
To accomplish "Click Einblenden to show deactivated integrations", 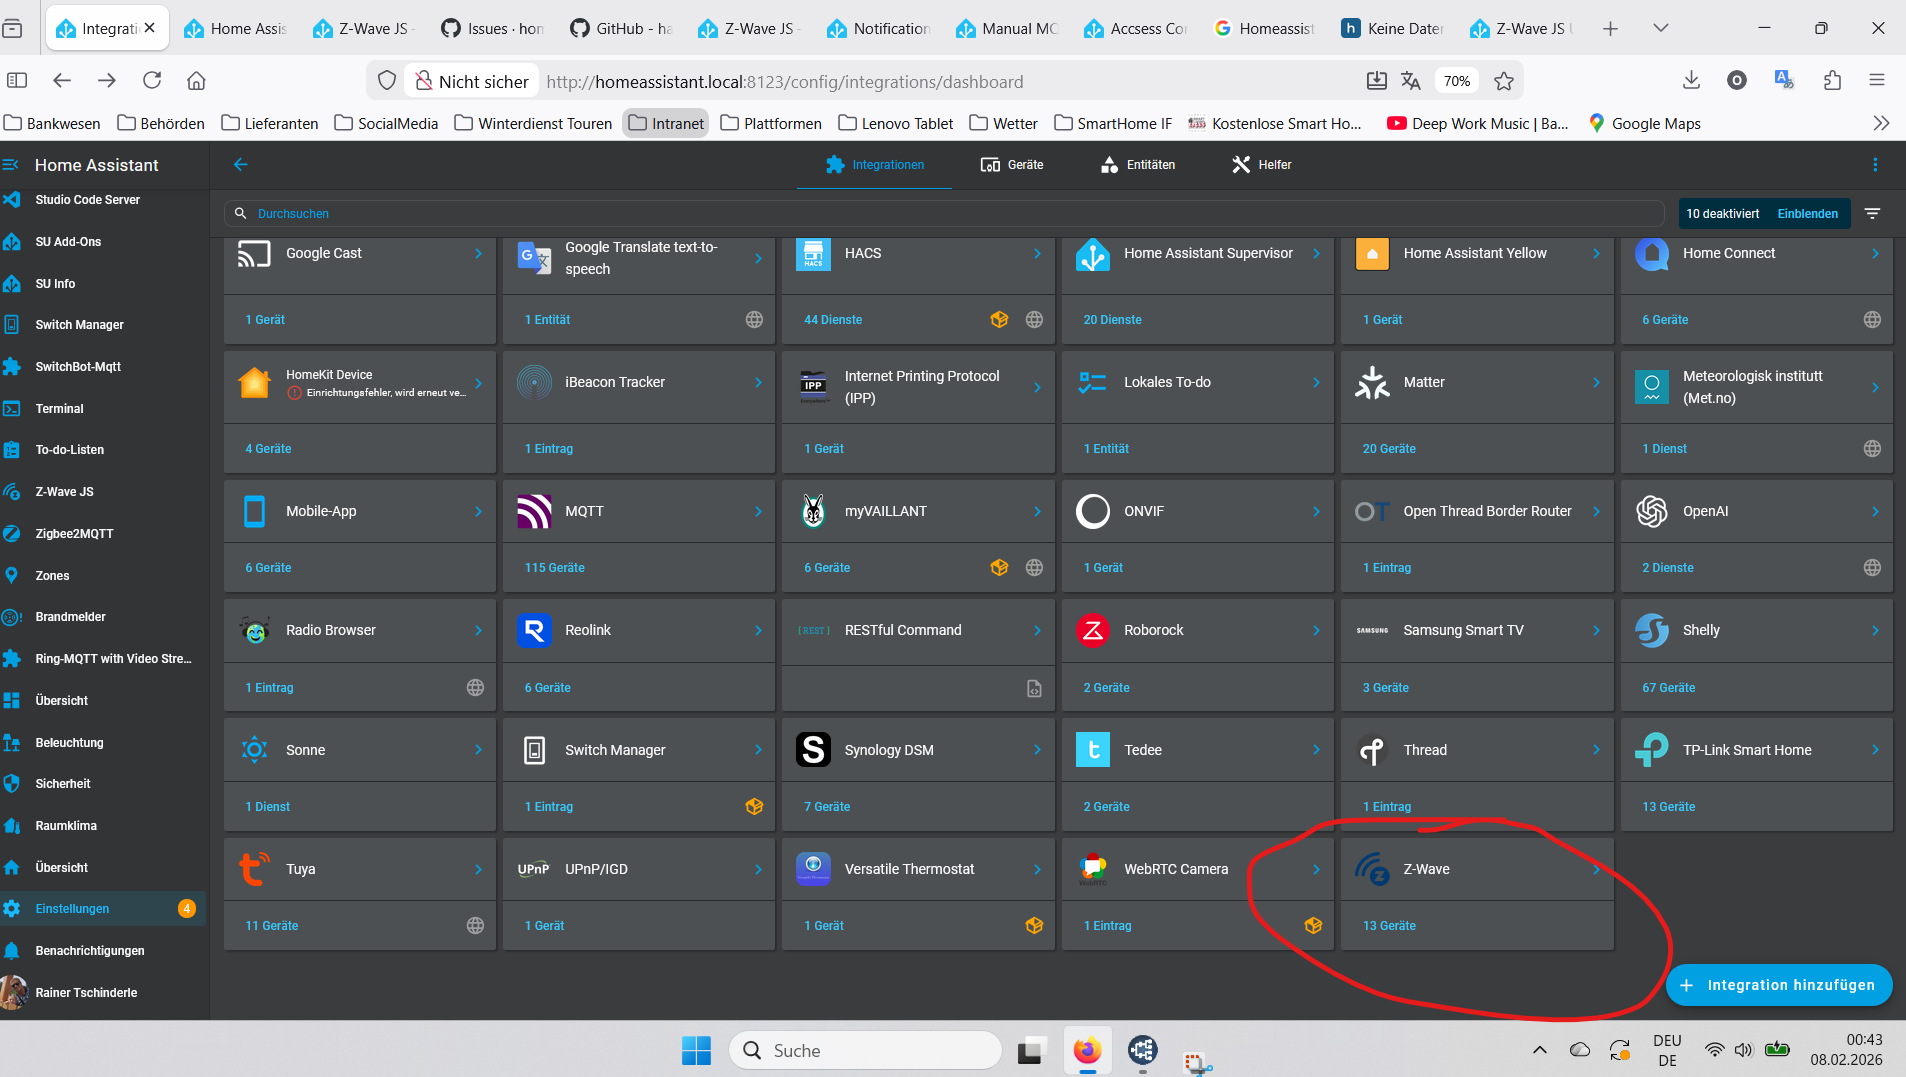I will [1807, 213].
